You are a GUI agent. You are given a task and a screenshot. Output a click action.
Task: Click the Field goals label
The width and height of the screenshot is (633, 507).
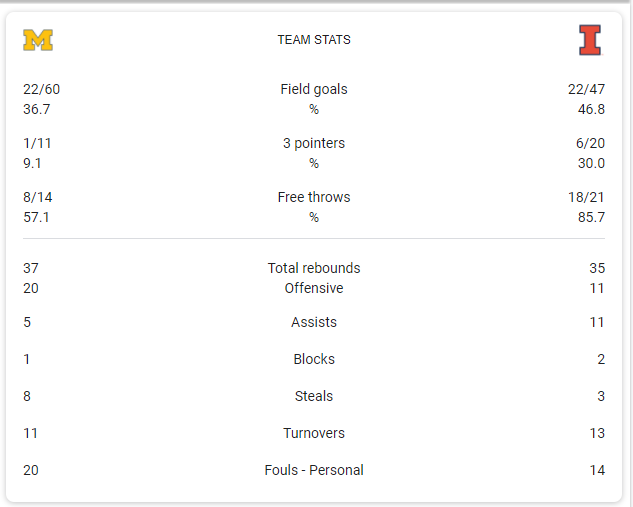click(314, 89)
